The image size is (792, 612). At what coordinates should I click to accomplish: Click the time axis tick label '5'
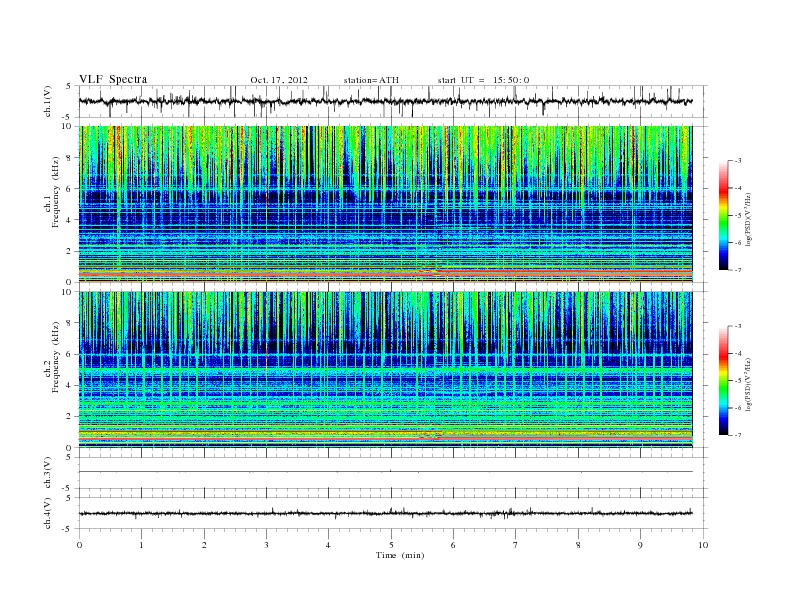tap(391, 545)
